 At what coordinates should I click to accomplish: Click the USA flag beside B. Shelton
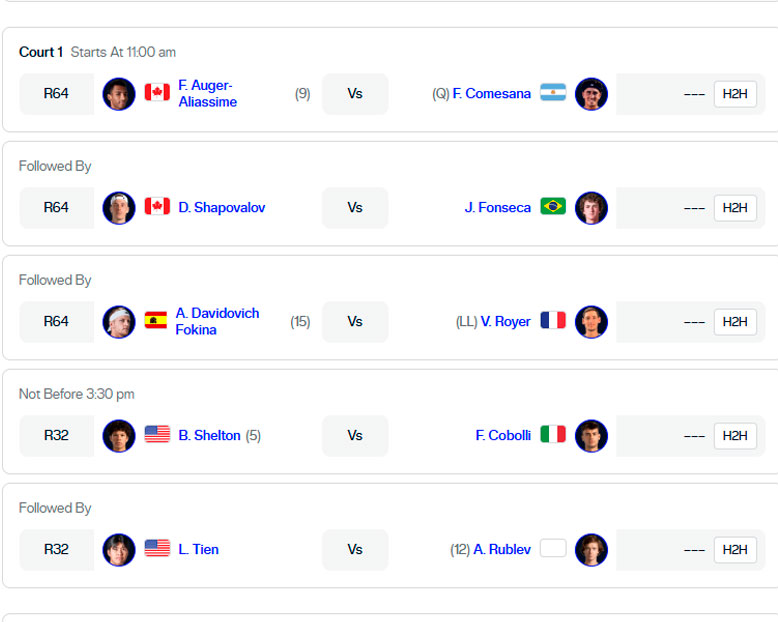coord(157,435)
